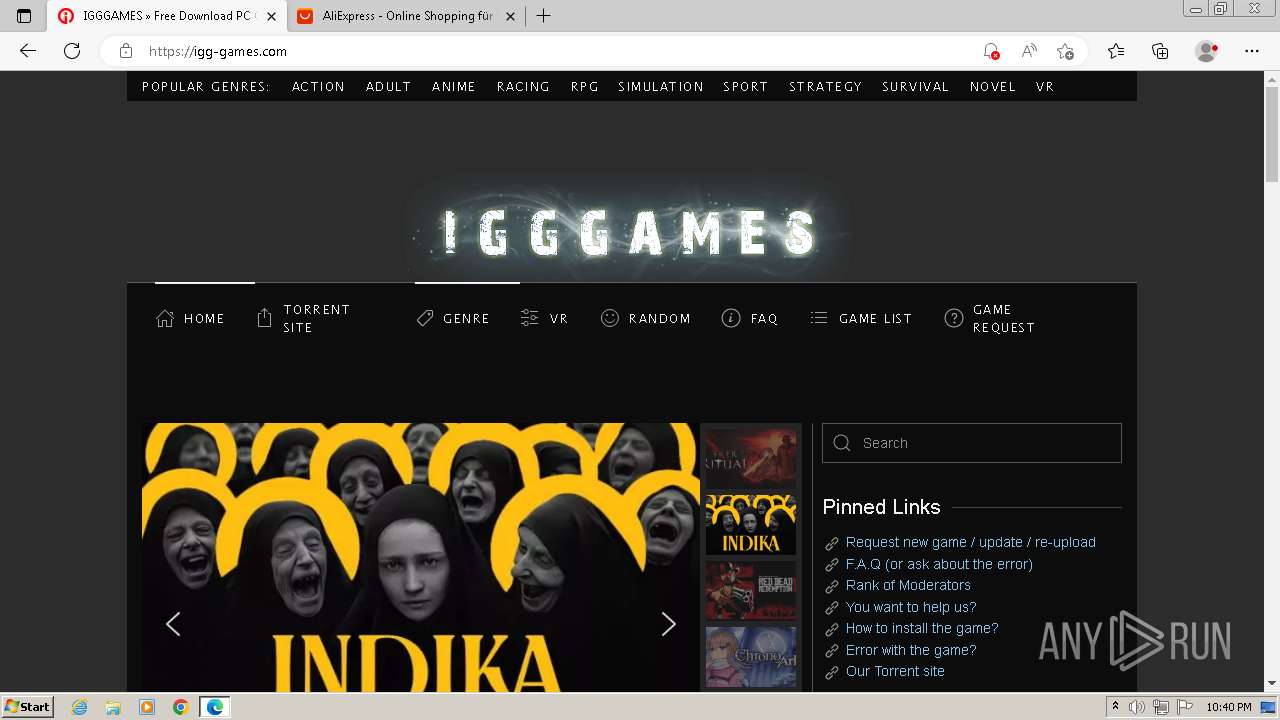1280x720 pixels.
Task: Open the taskbar clock 10:40 PM
Action: pyautogui.click(x=1229, y=707)
